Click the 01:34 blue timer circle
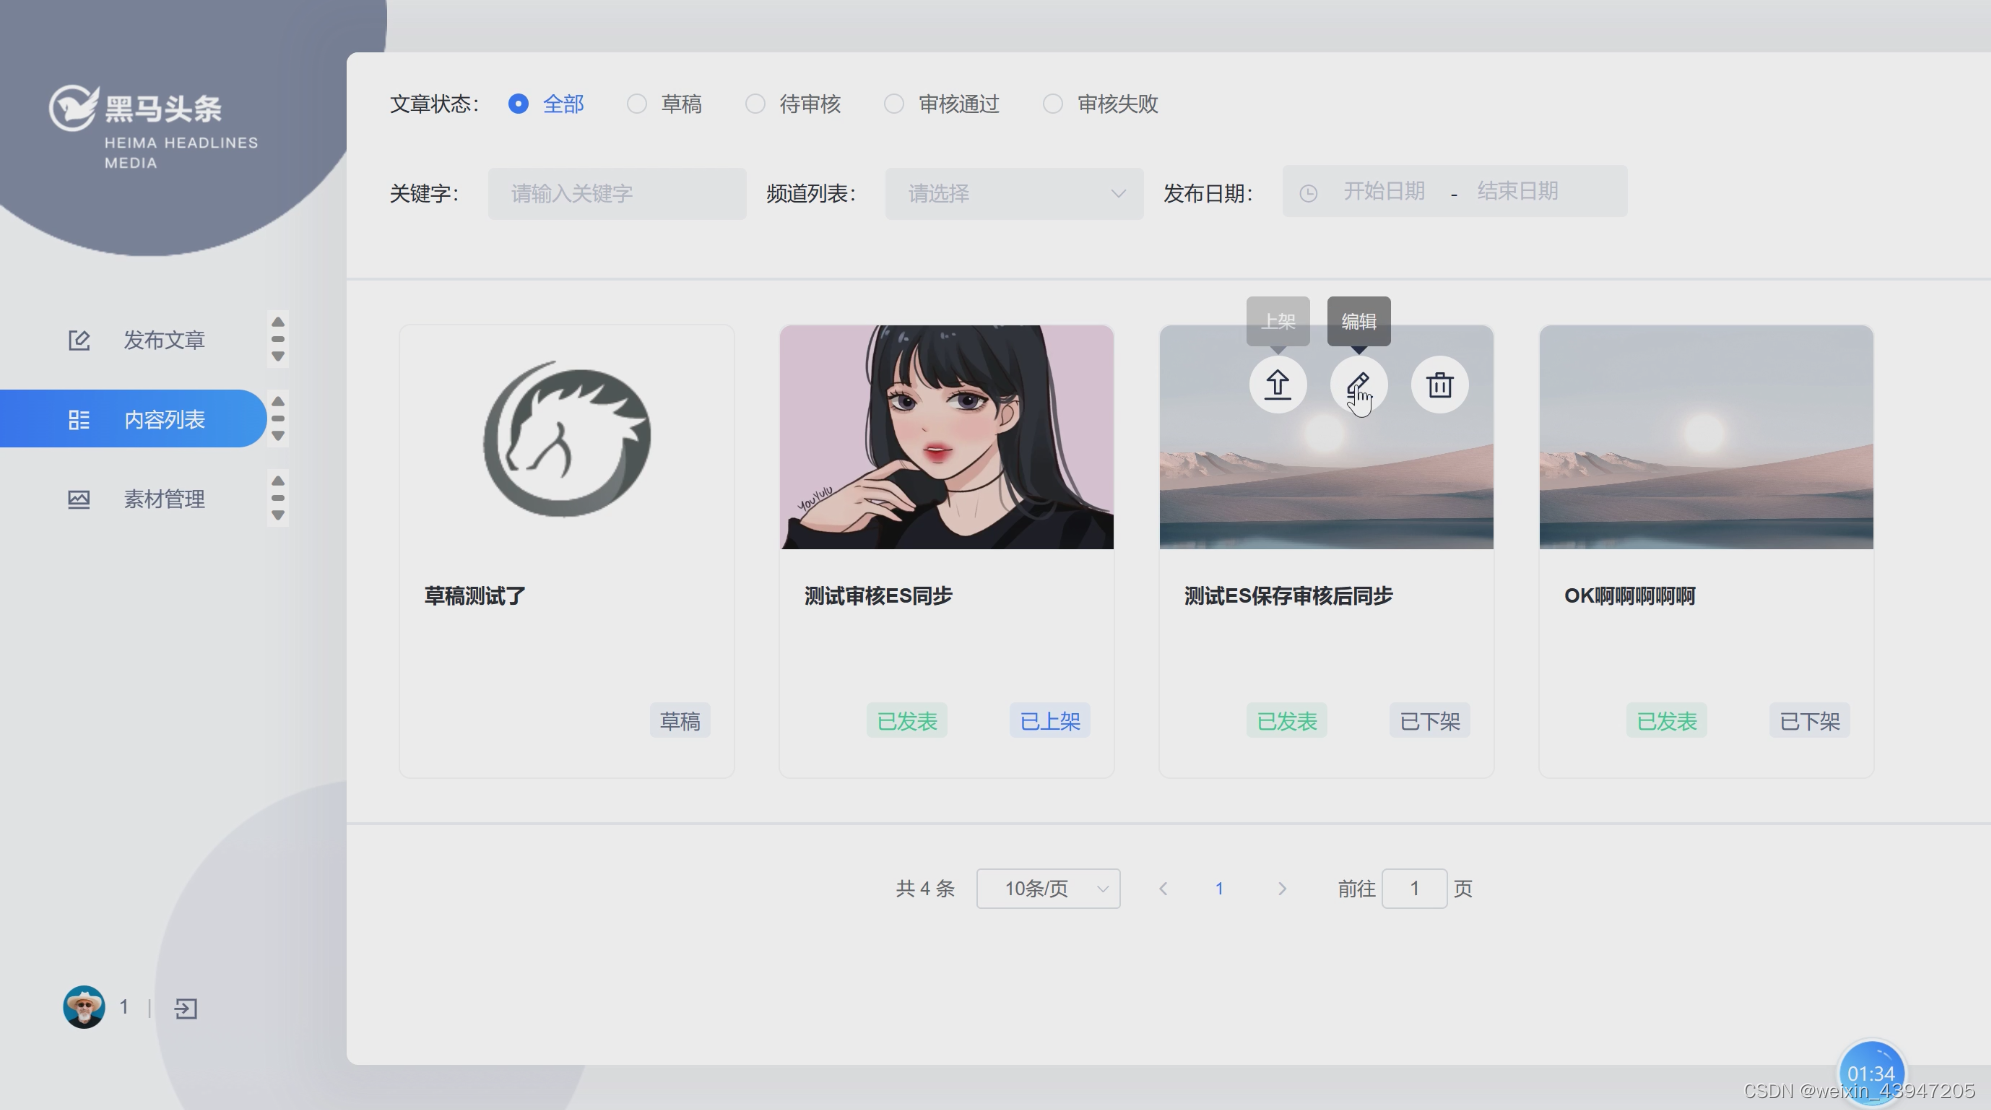 1870,1072
